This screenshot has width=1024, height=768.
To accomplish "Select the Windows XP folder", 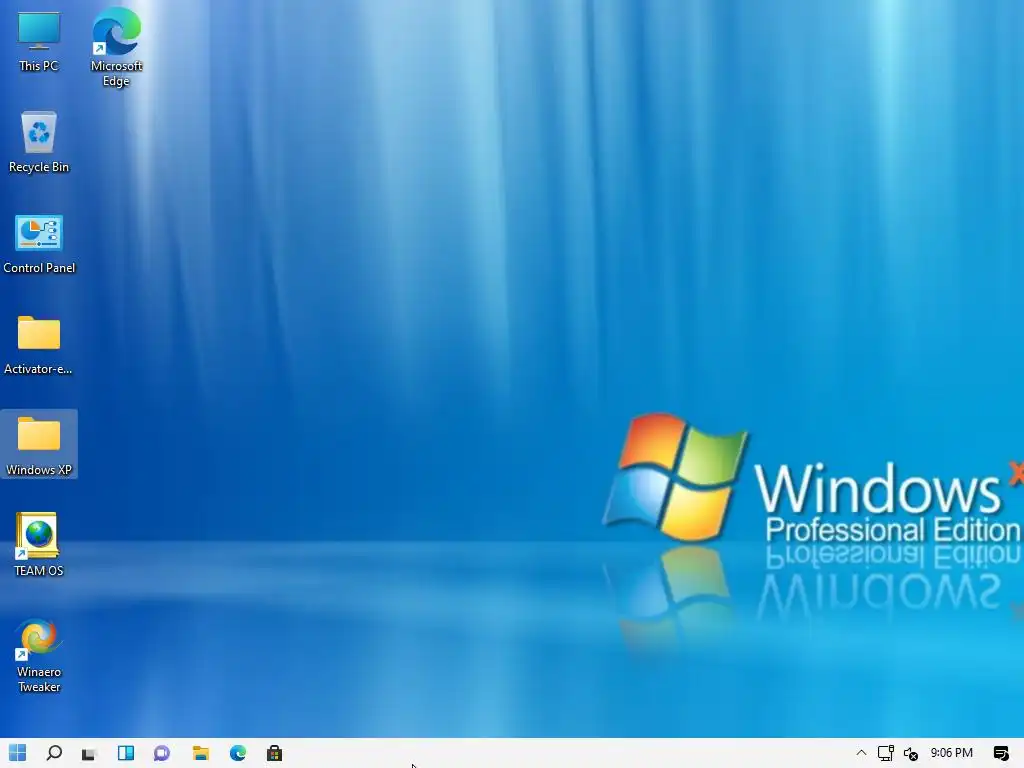I will (x=39, y=444).
